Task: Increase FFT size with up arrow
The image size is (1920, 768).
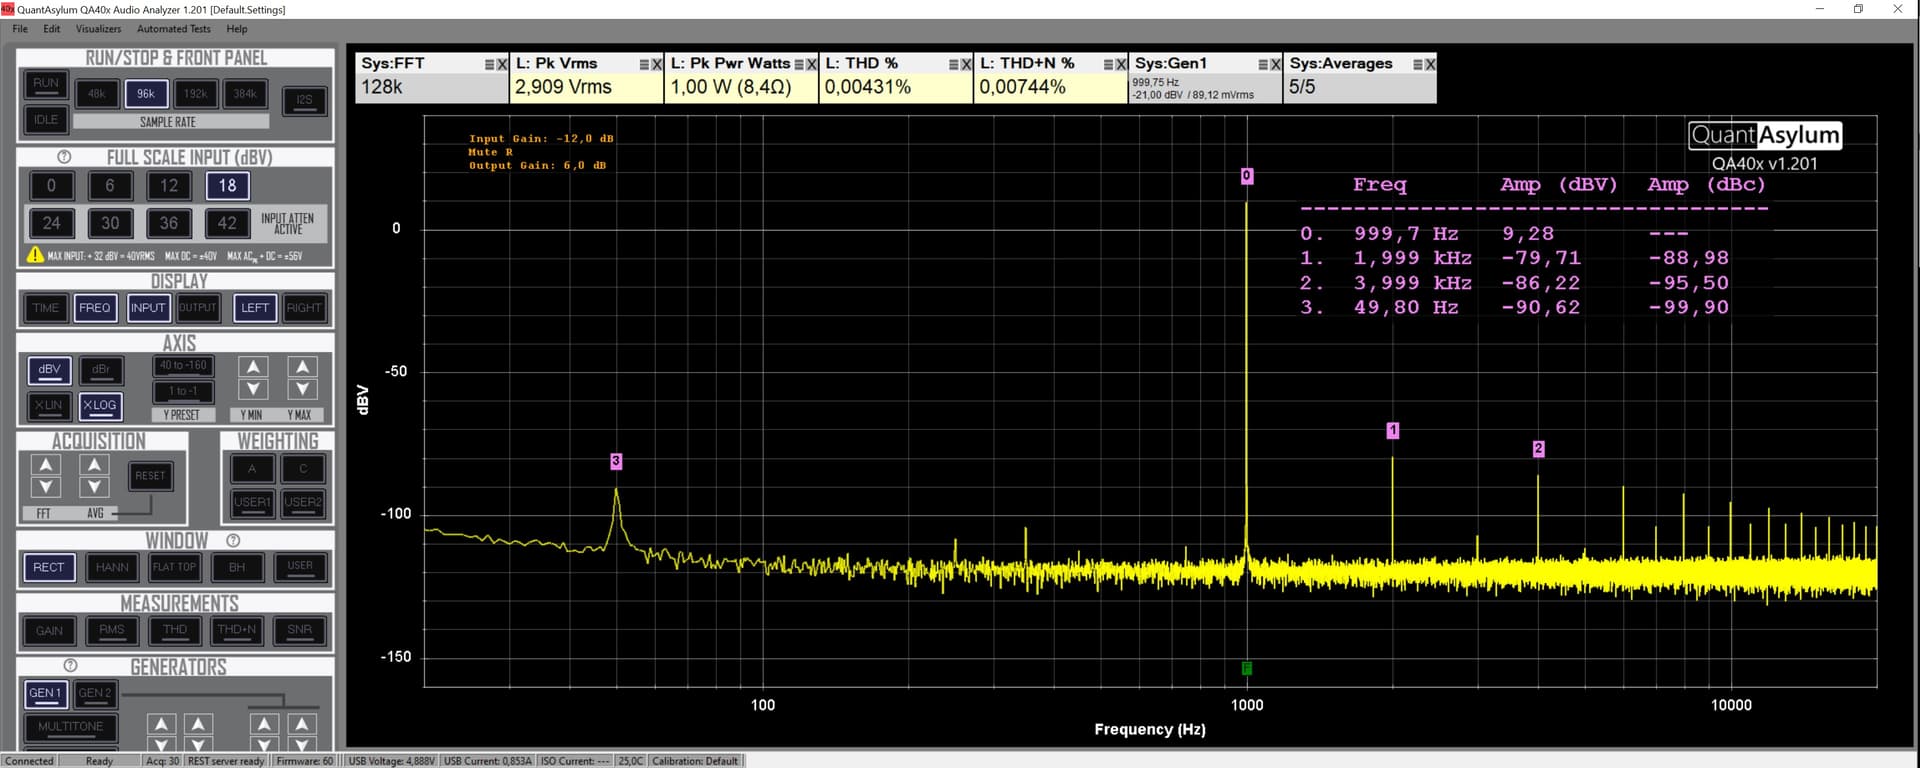Action: pos(46,465)
